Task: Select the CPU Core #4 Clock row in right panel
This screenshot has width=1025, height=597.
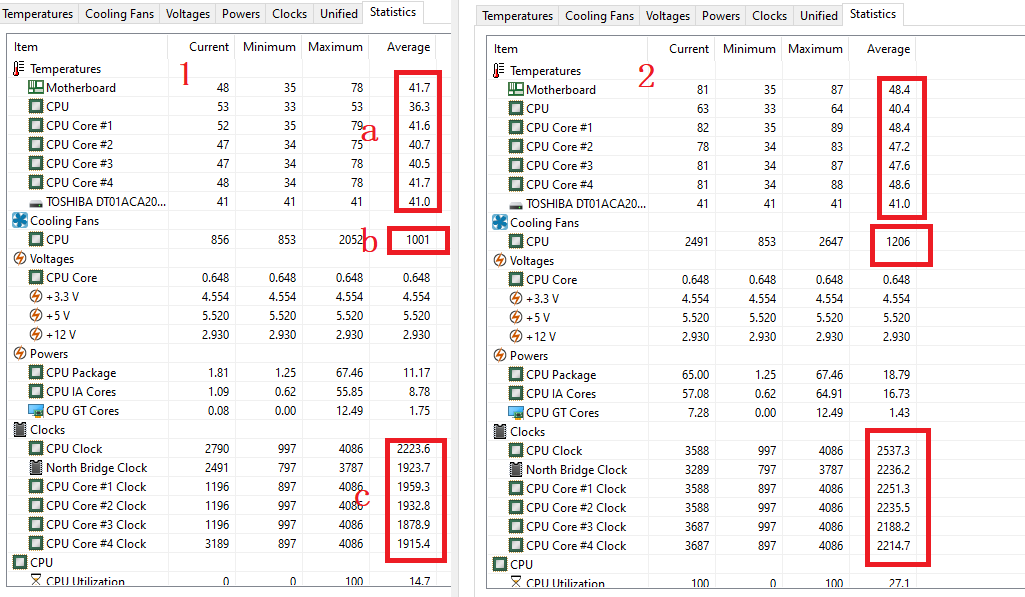Action: point(576,546)
